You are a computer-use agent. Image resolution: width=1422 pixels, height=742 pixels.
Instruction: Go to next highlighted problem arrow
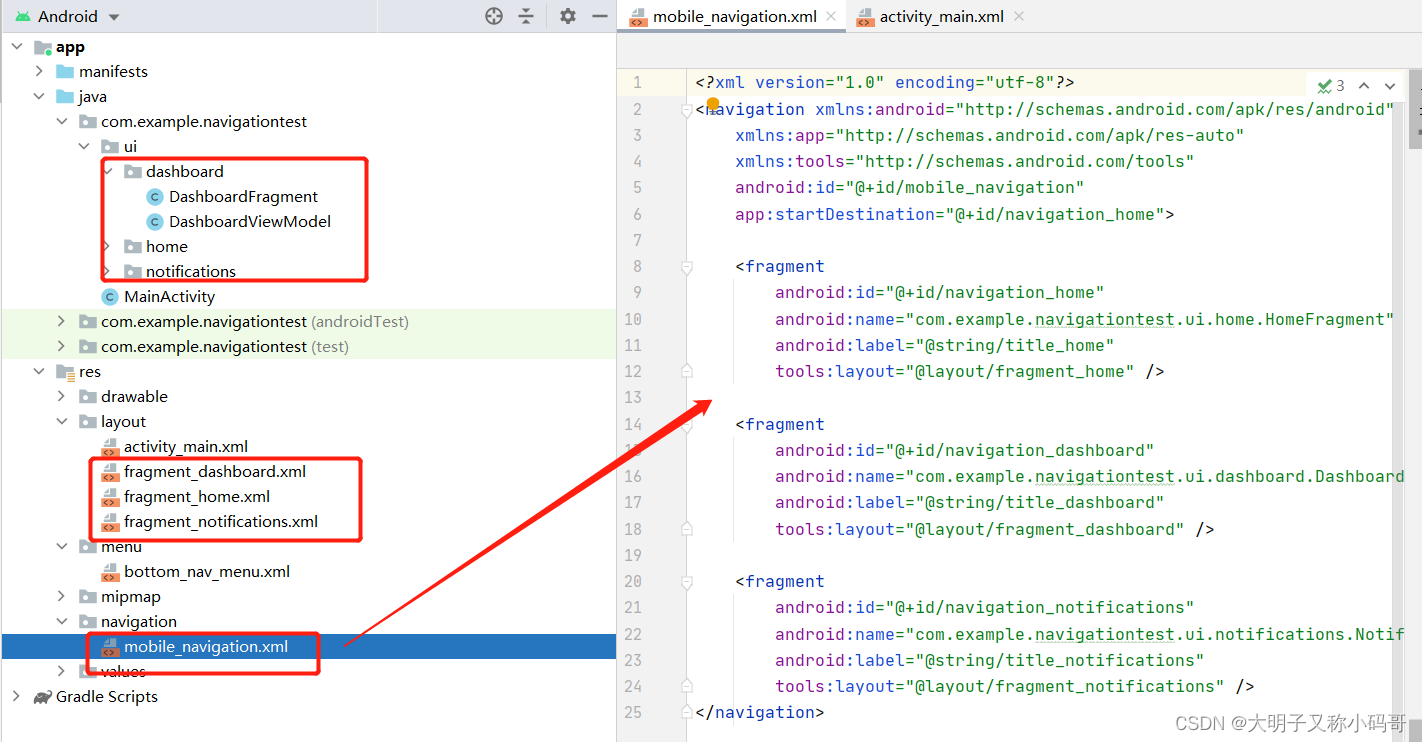click(x=1390, y=86)
